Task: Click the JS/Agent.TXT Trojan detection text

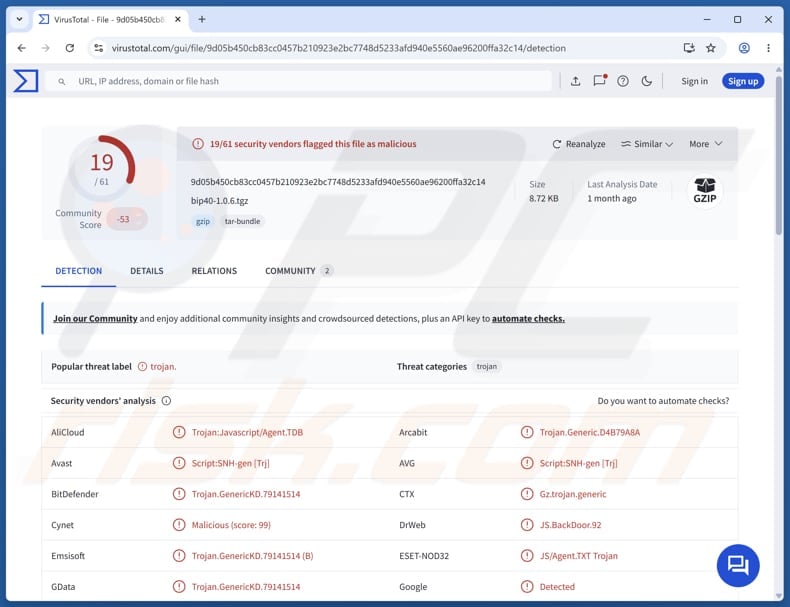Action: point(578,556)
